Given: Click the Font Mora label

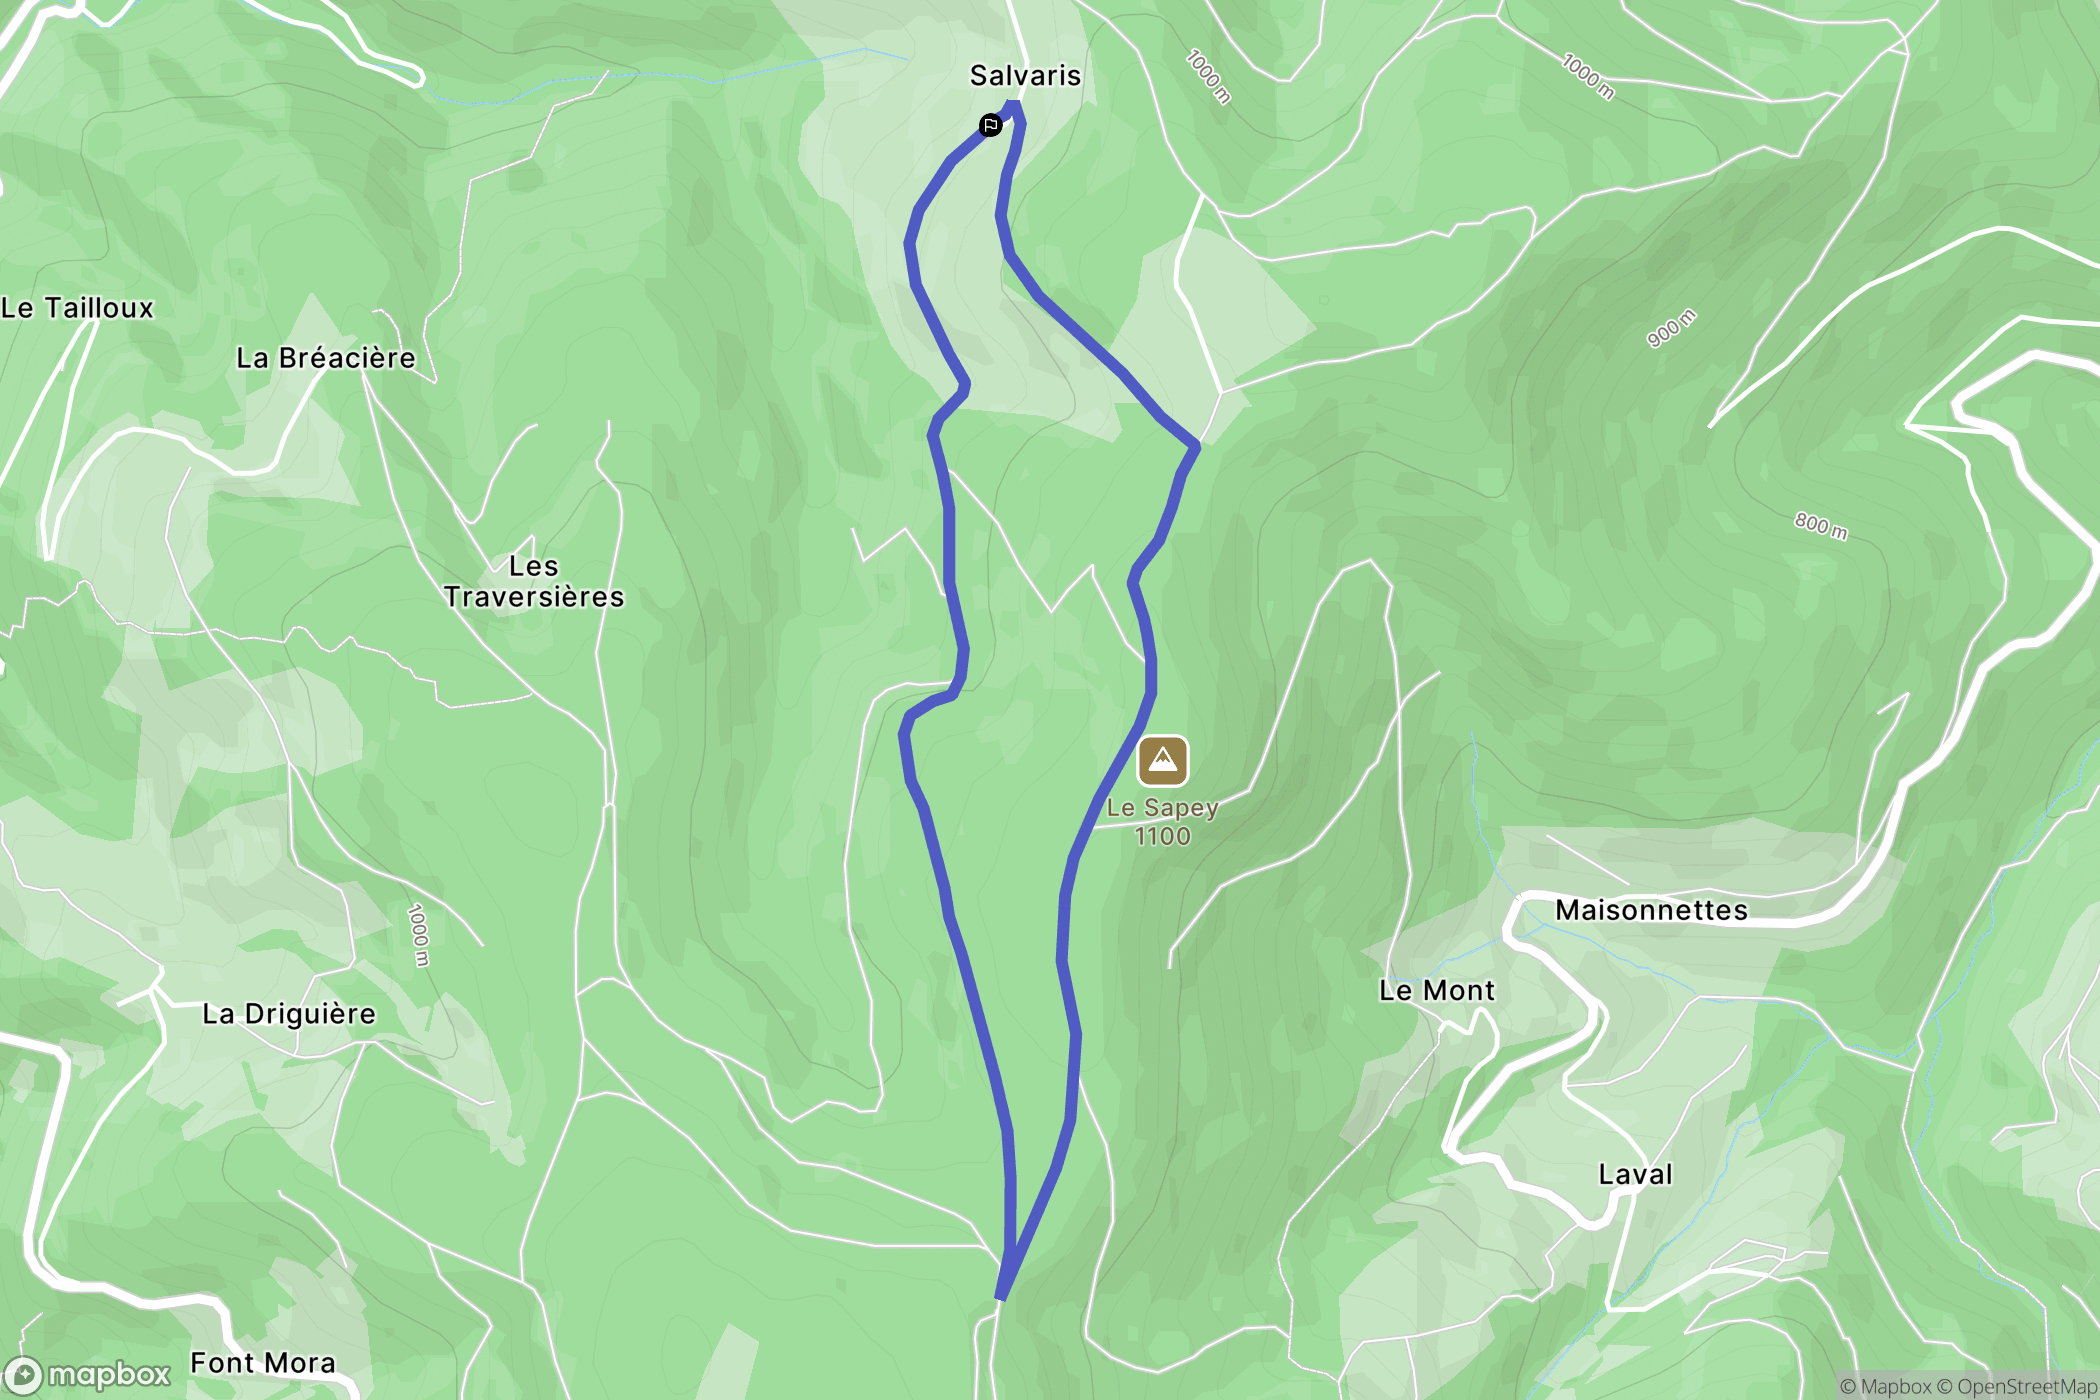Looking at the screenshot, I should [263, 1363].
